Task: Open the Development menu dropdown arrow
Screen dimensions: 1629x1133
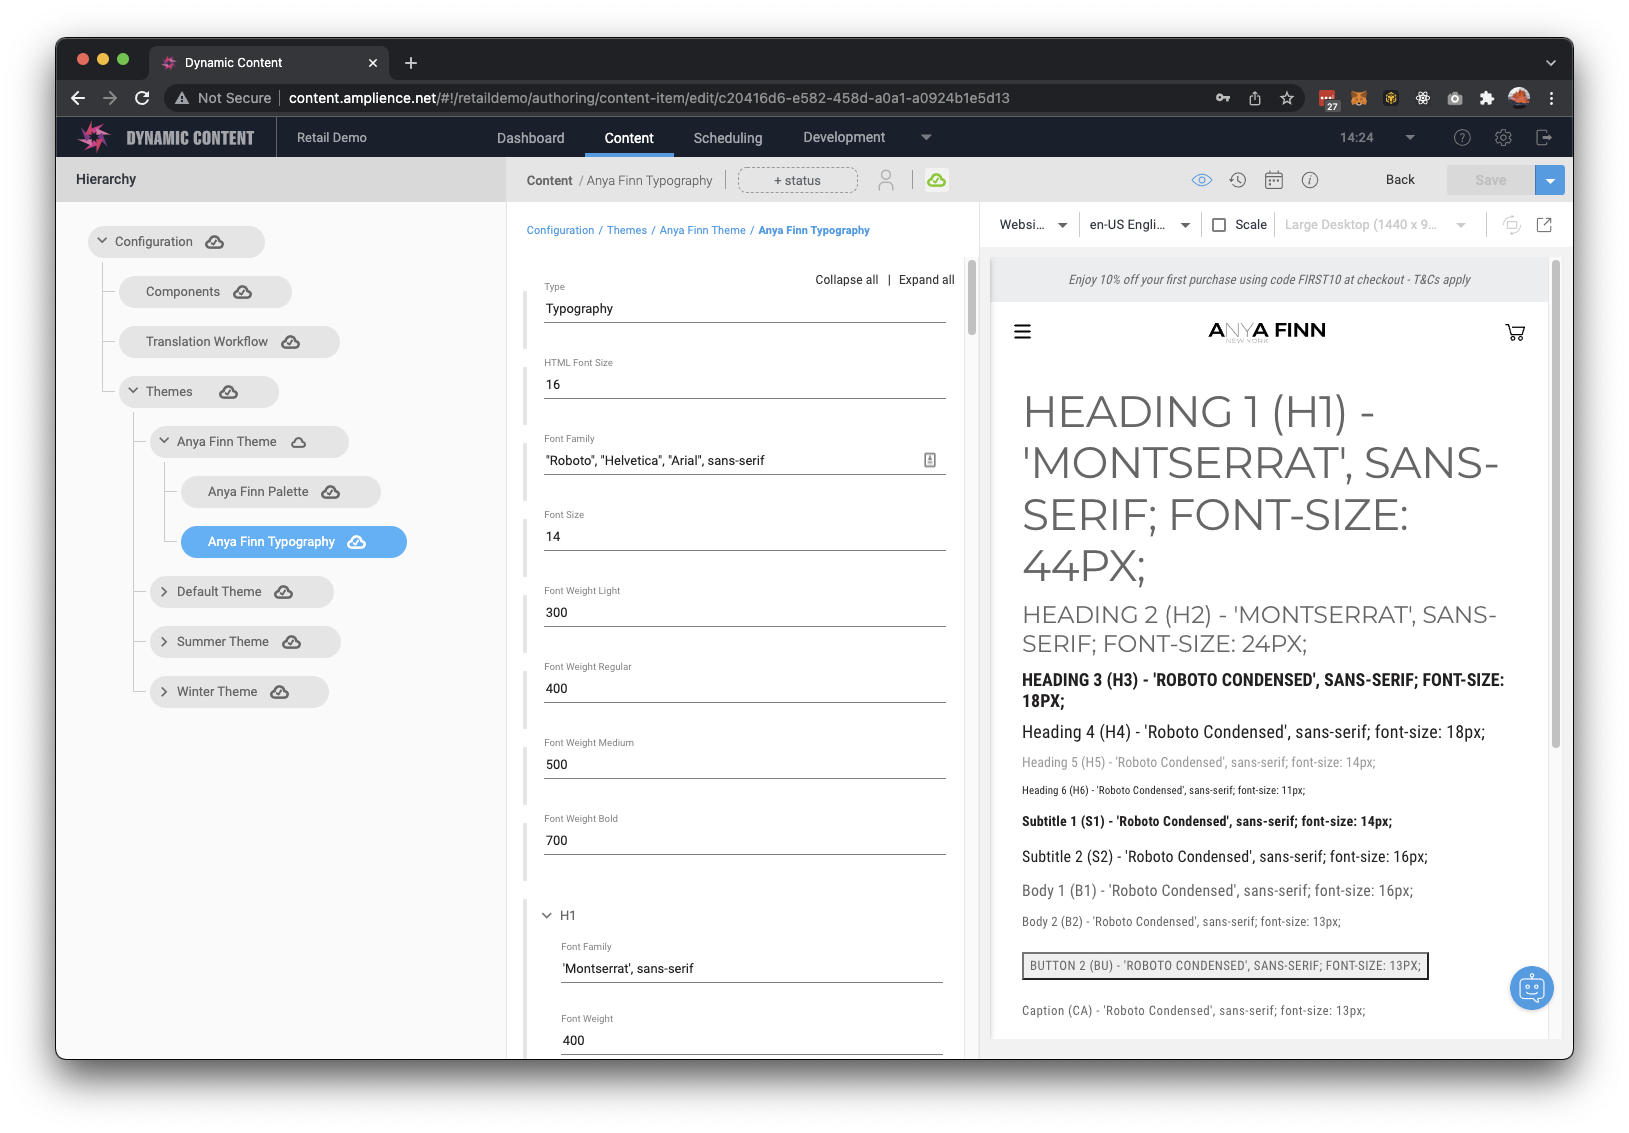Action: point(926,137)
